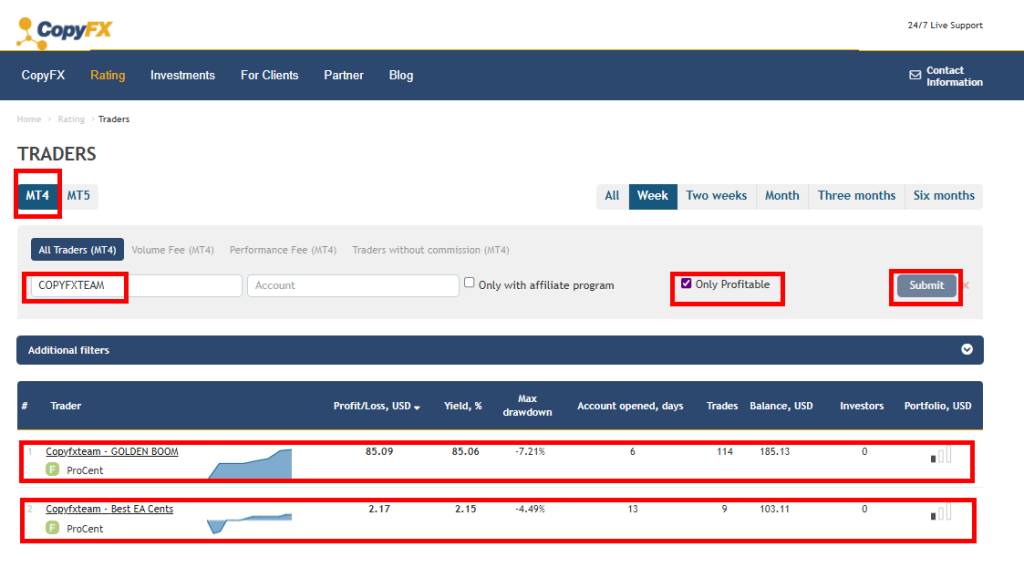Sort by Portfolio, USD column header
Viewport: 1024px width, 578px height.
937,406
